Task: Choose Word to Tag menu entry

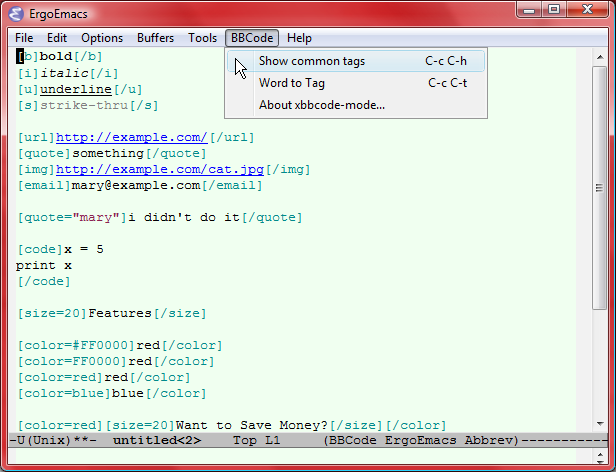Action: pos(356,83)
